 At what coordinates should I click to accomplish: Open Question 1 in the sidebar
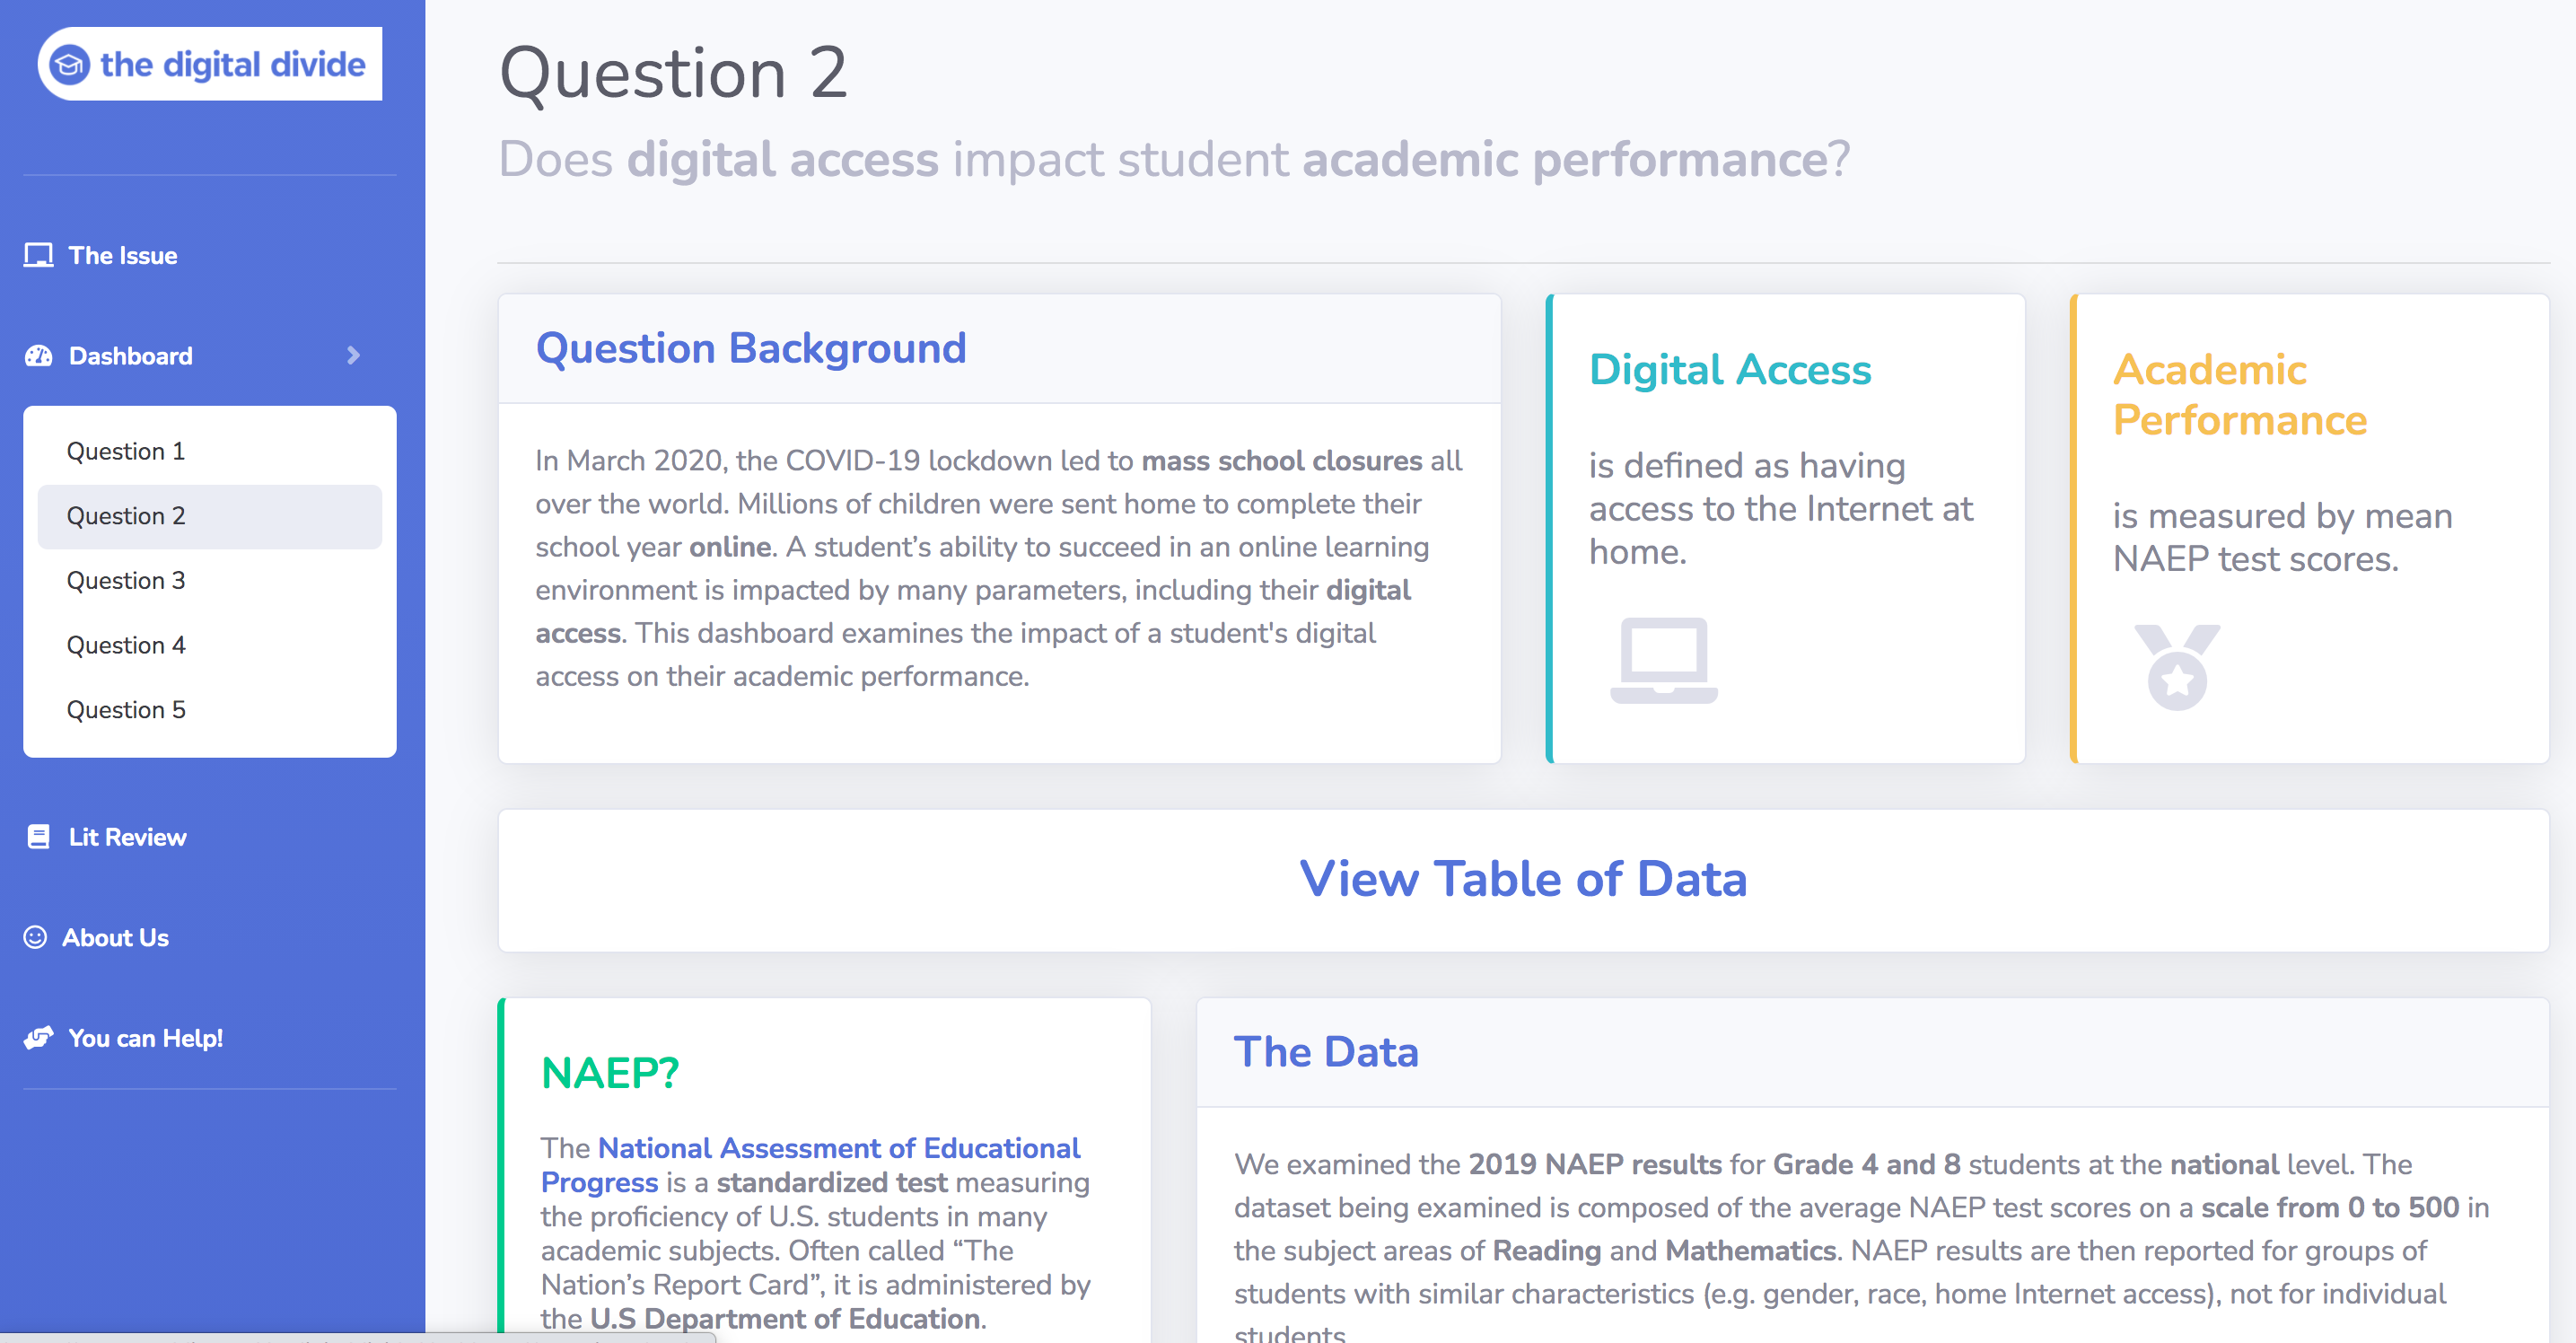126,451
